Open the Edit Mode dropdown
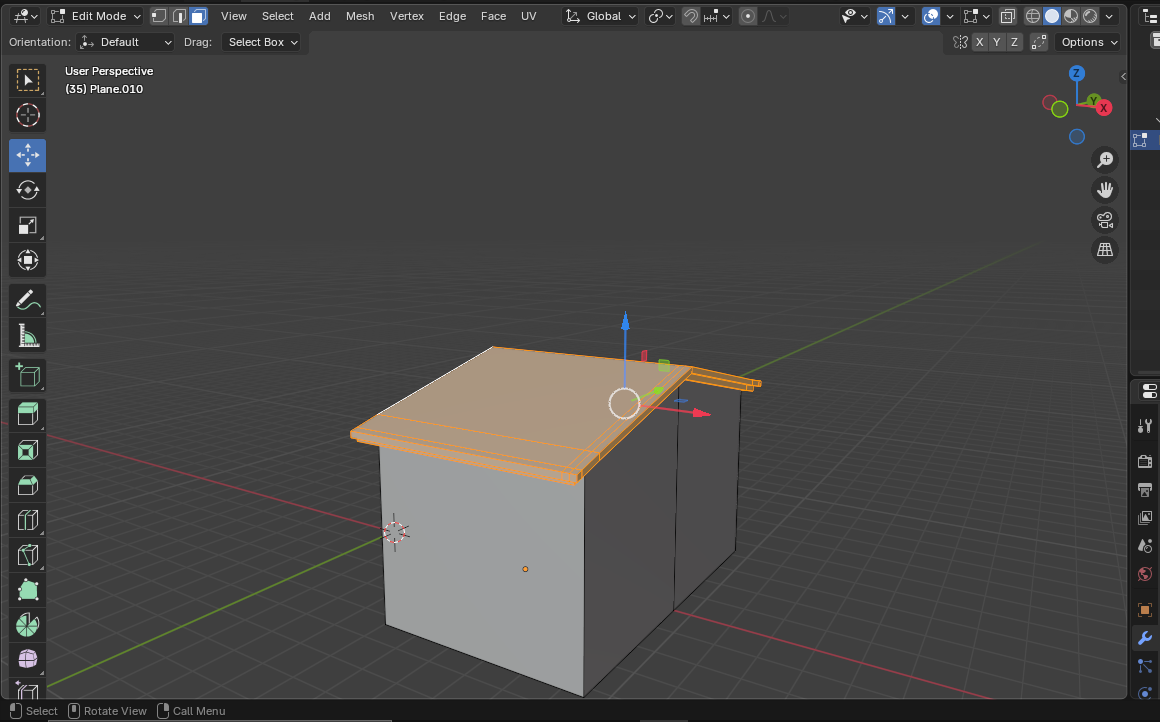Viewport: 1160px width, 722px height. 95,16
